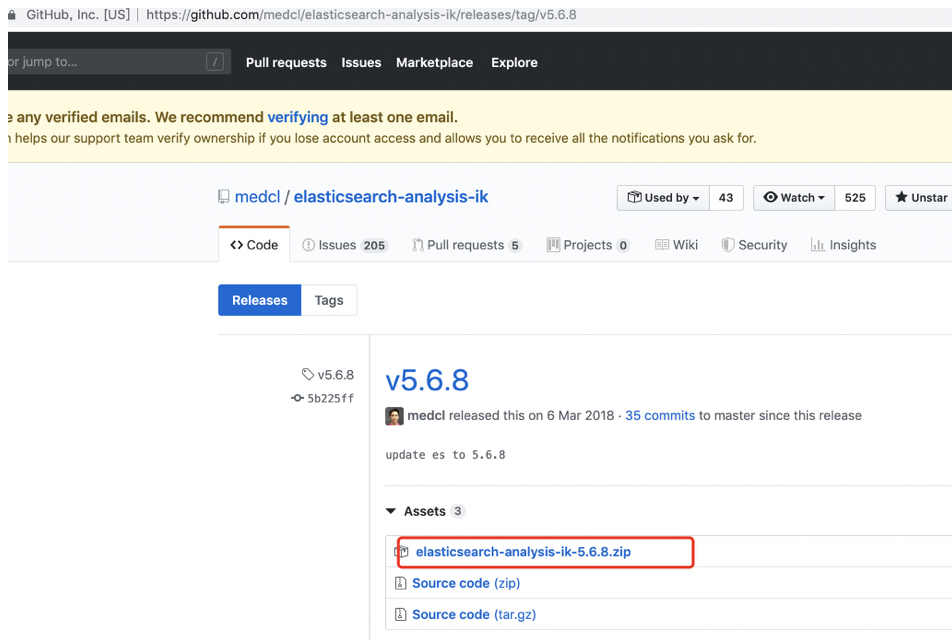Click Pull requests in the top navigation
The image size is (952, 640).
tap(286, 63)
